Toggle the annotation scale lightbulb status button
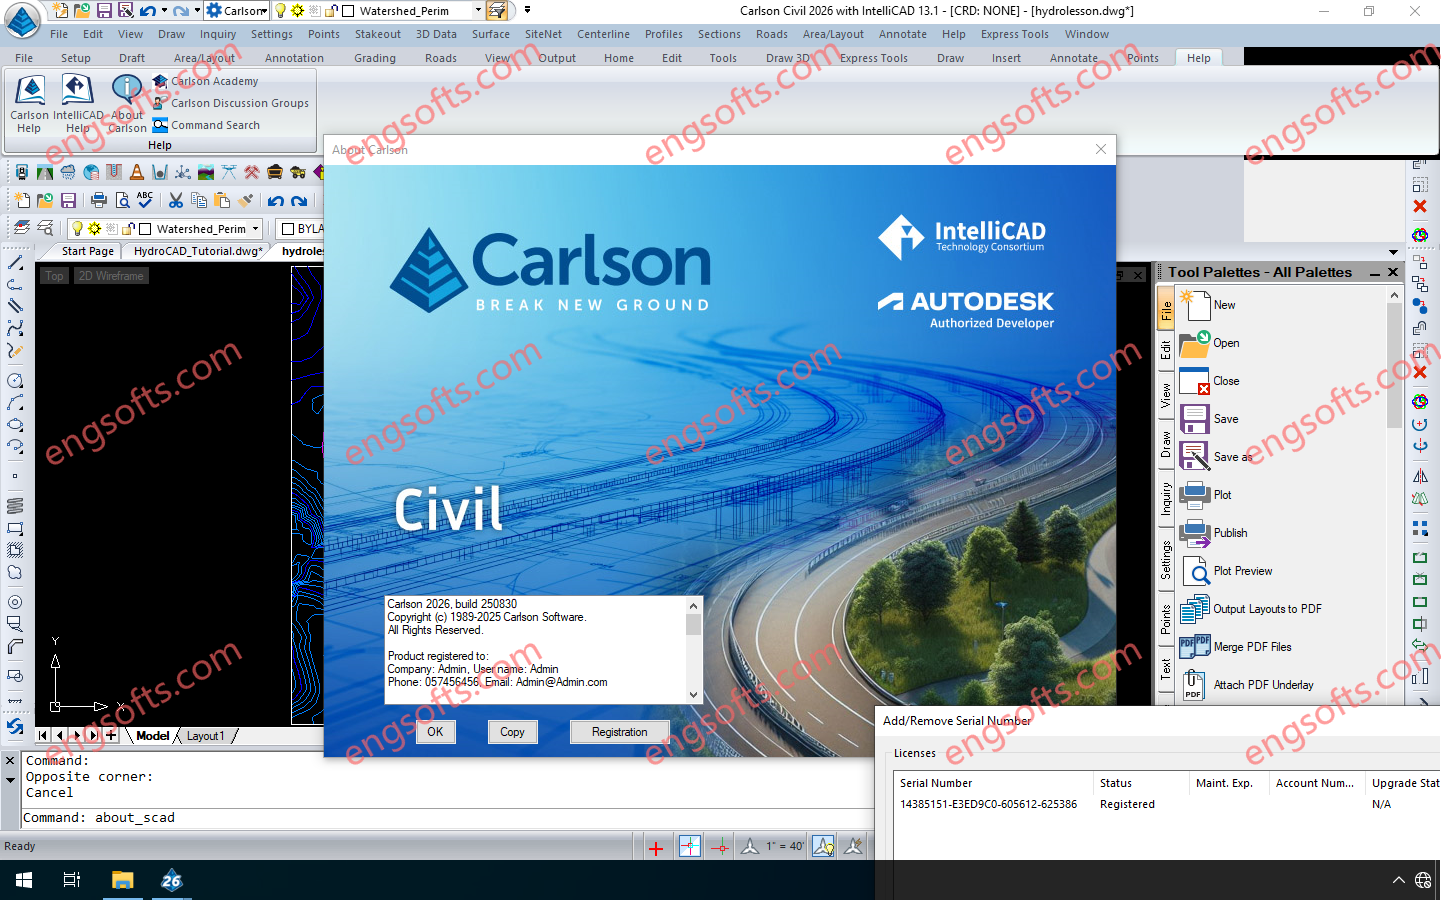The height and width of the screenshot is (901, 1441). (x=823, y=847)
